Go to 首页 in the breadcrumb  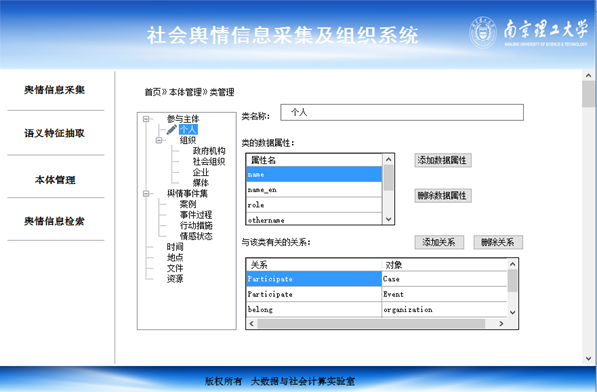click(152, 92)
